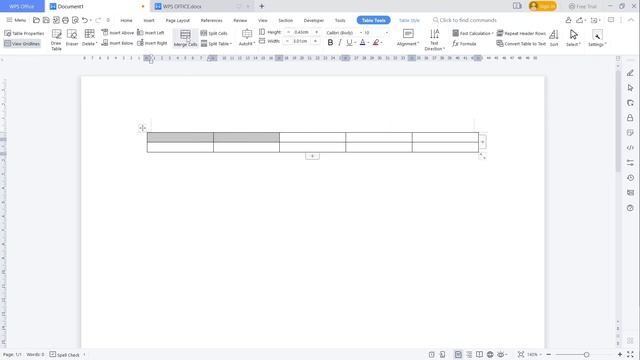This screenshot has width=640, height=360.
Task: Insert a column to the right
Action: coord(152,43)
